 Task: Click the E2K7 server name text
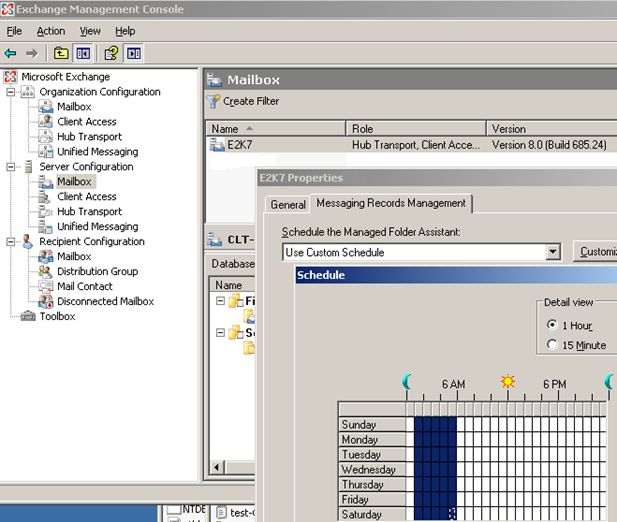240,145
